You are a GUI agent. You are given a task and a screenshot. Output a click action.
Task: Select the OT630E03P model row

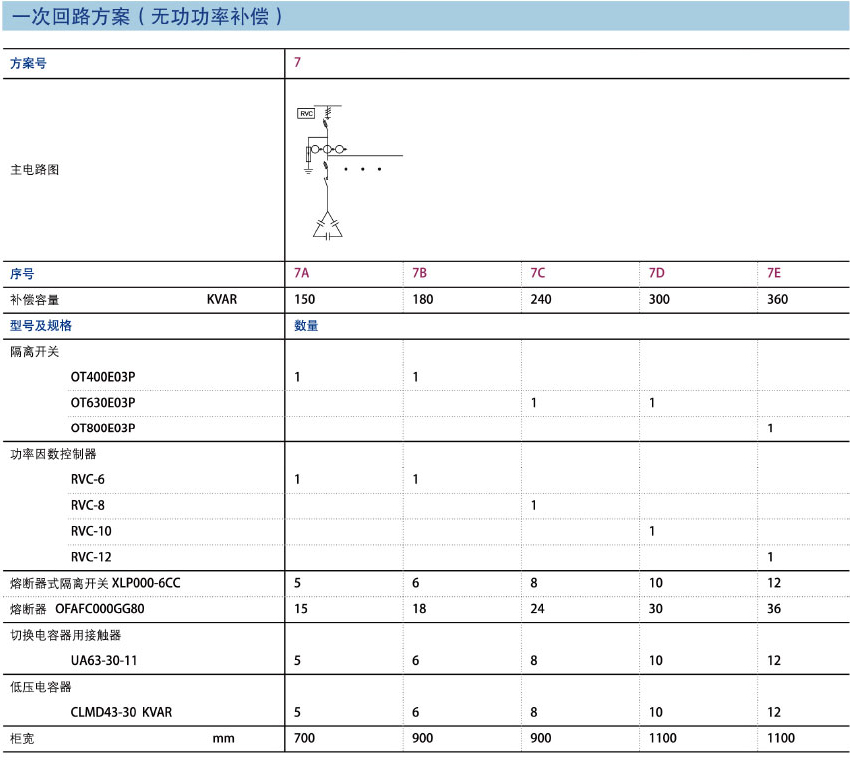[103, 403]
